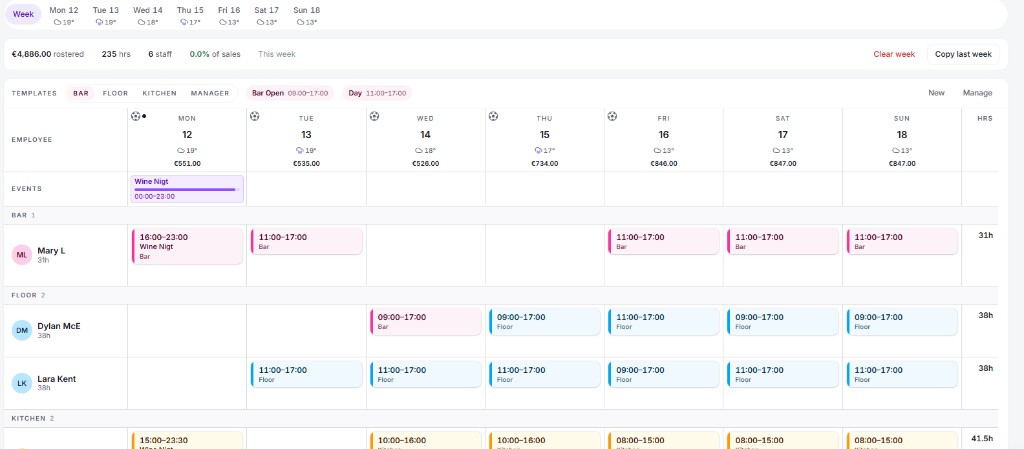Viewport: 1024px width, 449px height.
Task: Open Mary L's ML avatar
Action: coord(22,255)
